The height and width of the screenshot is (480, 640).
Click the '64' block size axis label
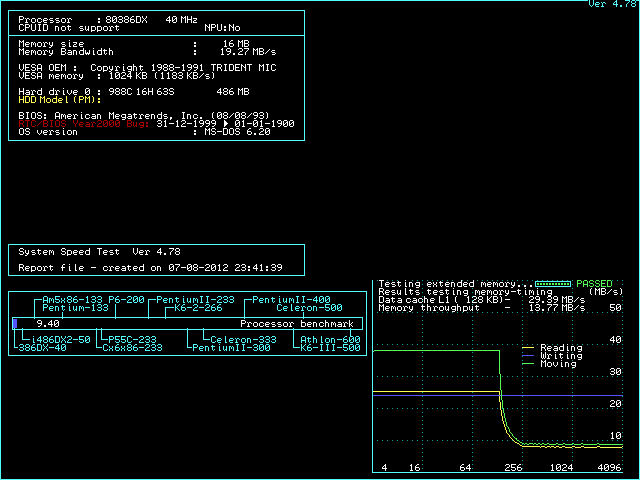(465, 468)
